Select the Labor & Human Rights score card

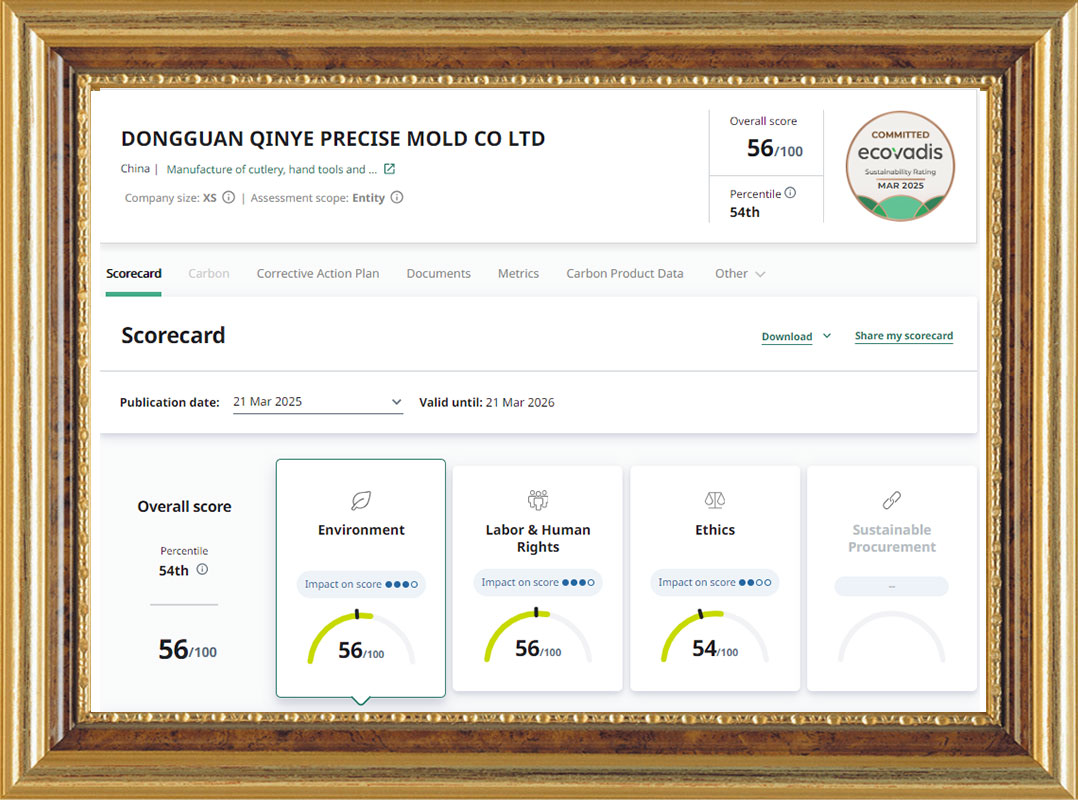click(538, 578)
